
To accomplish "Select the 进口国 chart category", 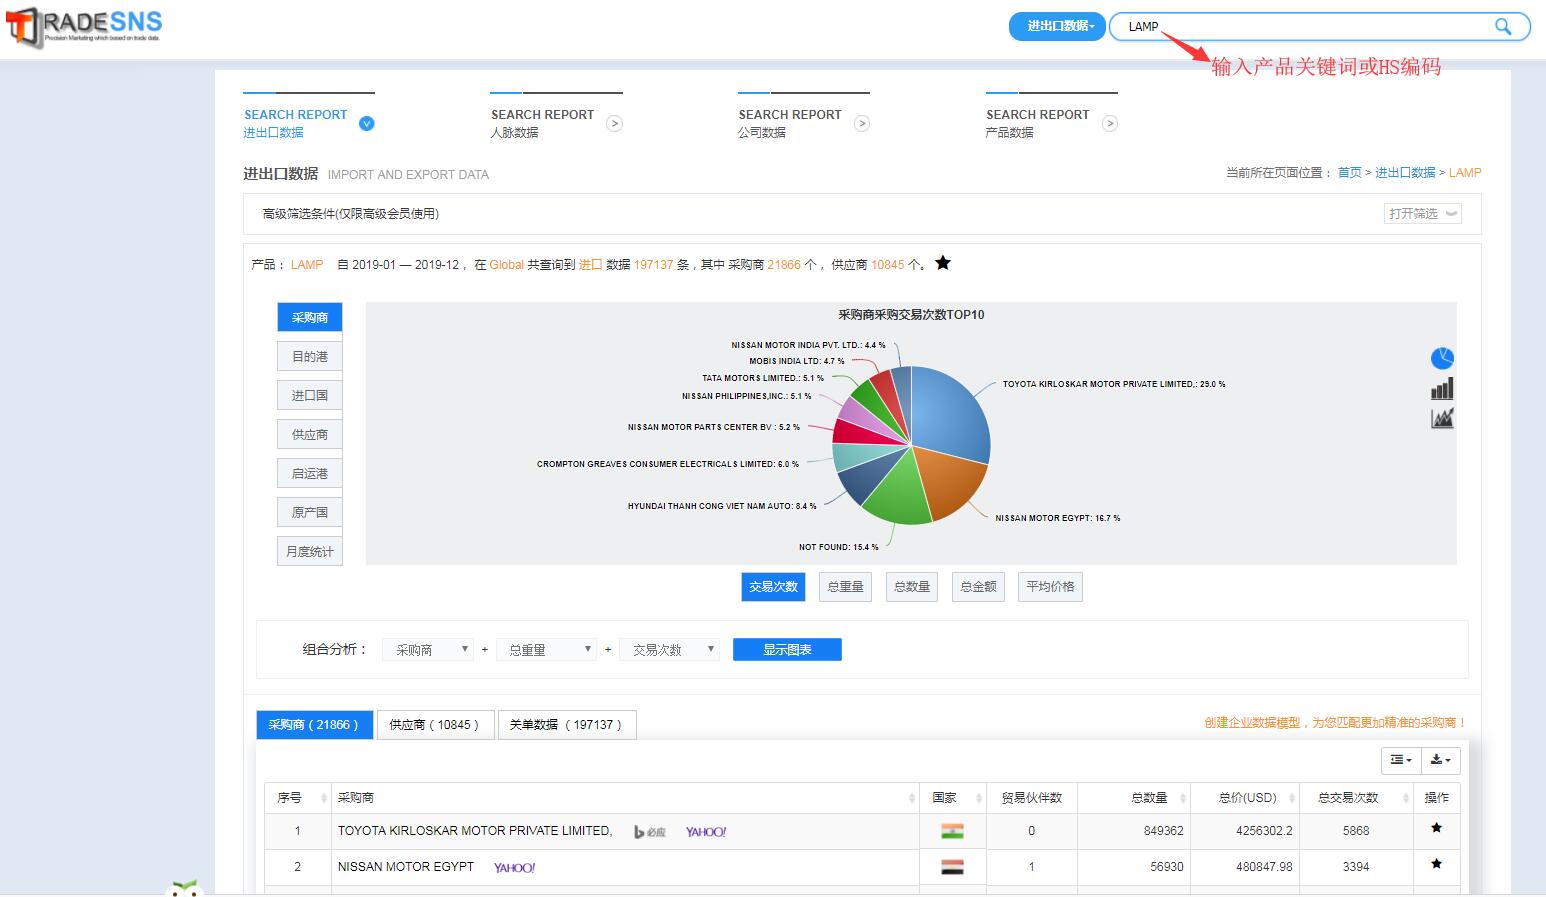I will coord(310,395).
